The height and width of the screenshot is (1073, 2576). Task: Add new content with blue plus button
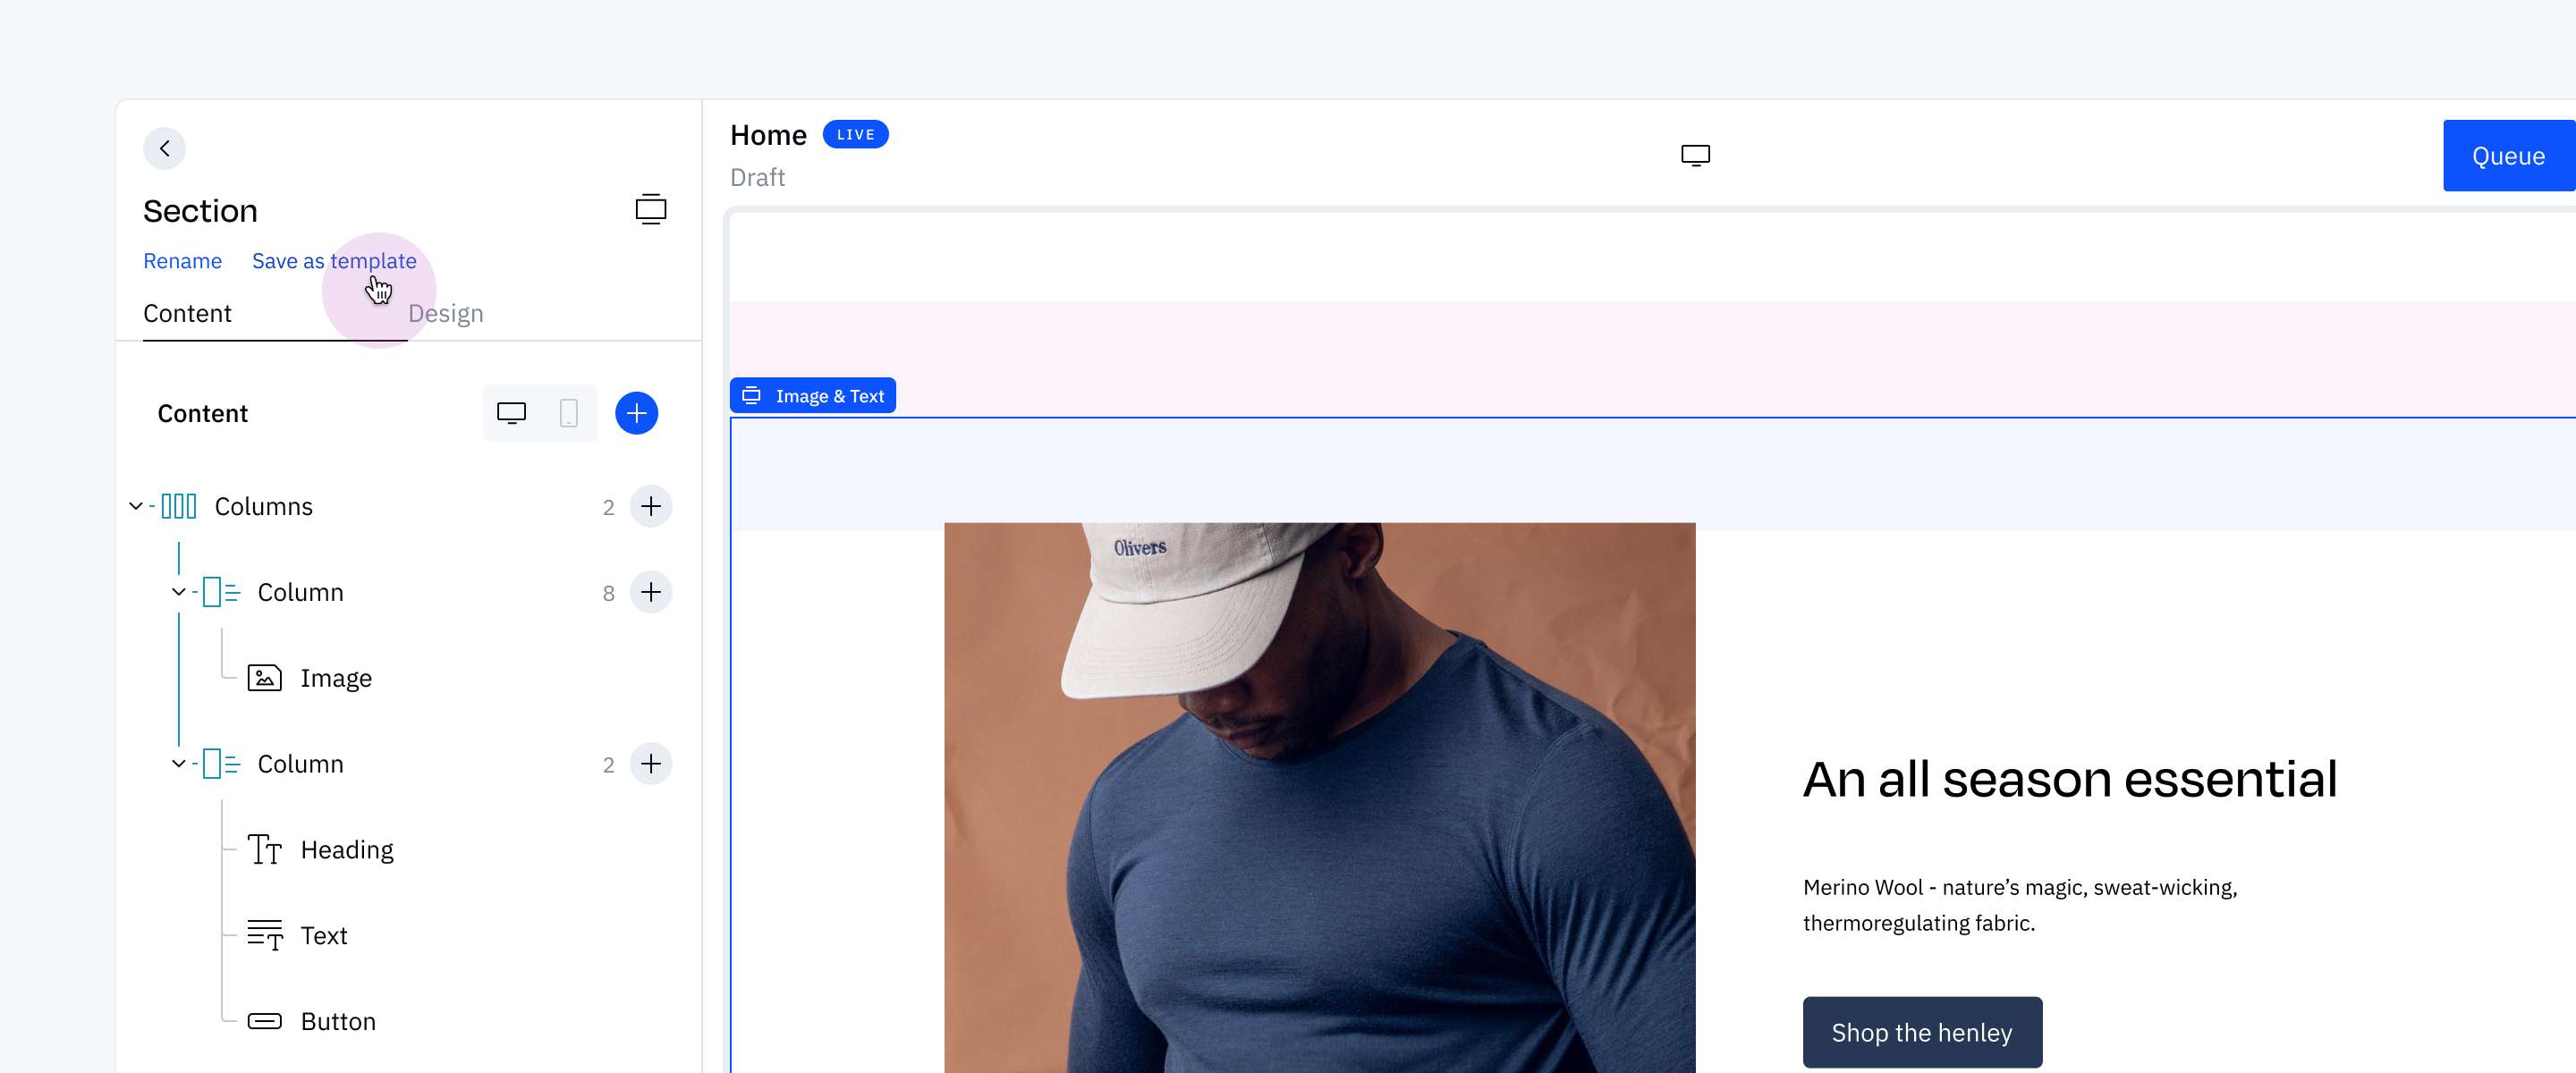[x=636, y=413]
